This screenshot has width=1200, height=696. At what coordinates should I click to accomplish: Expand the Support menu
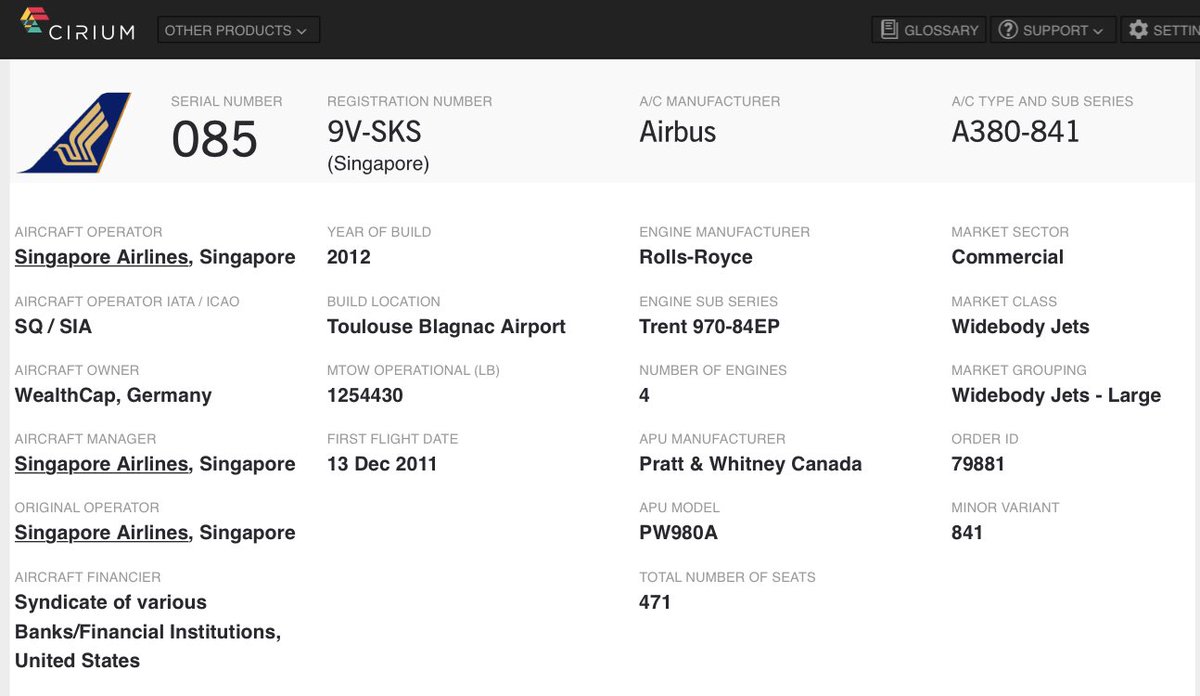click(1053, 30)
